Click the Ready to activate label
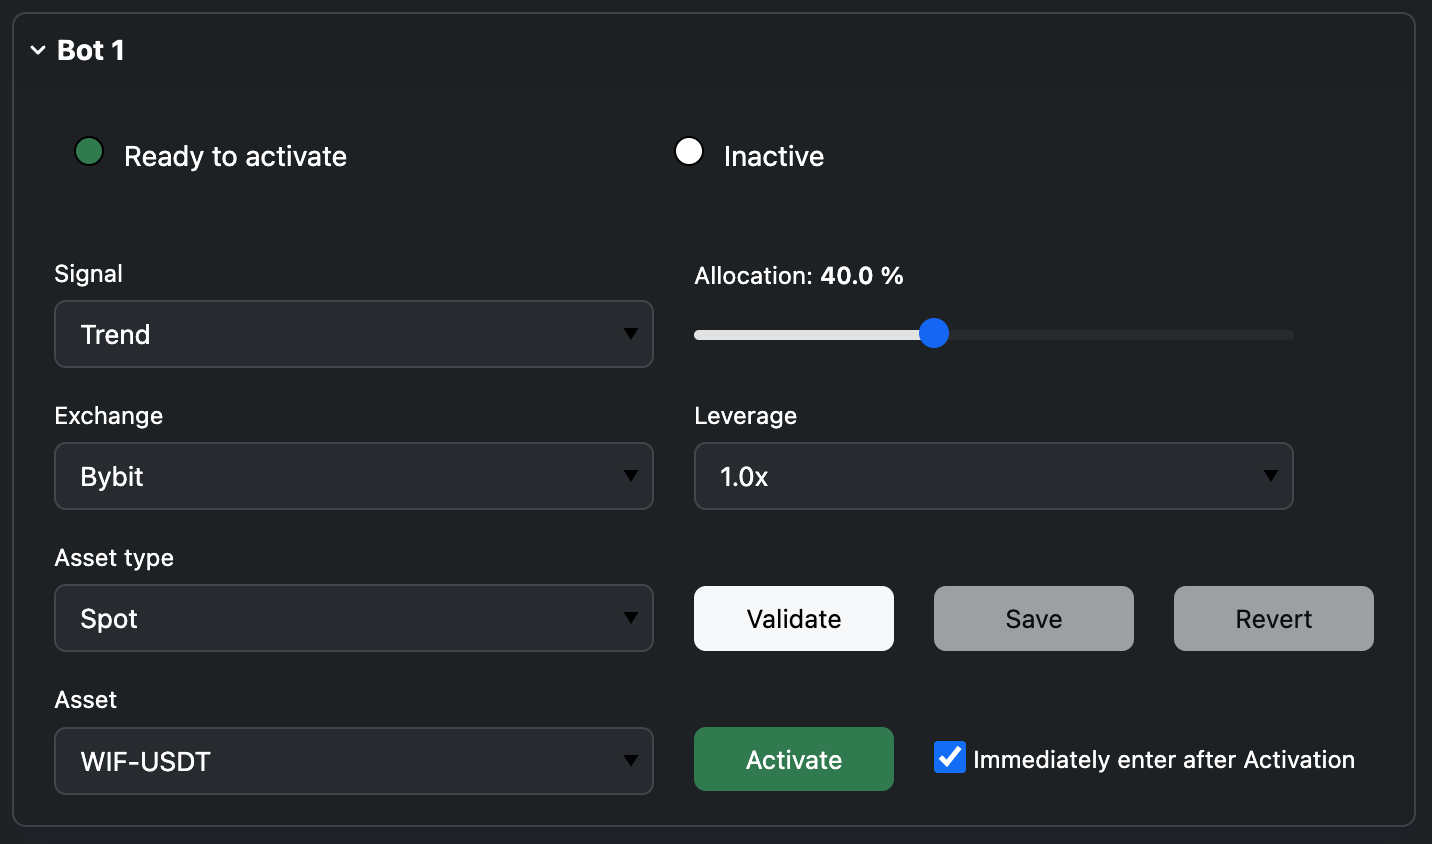Viewport: 1432px width, 844px height. 235,157
